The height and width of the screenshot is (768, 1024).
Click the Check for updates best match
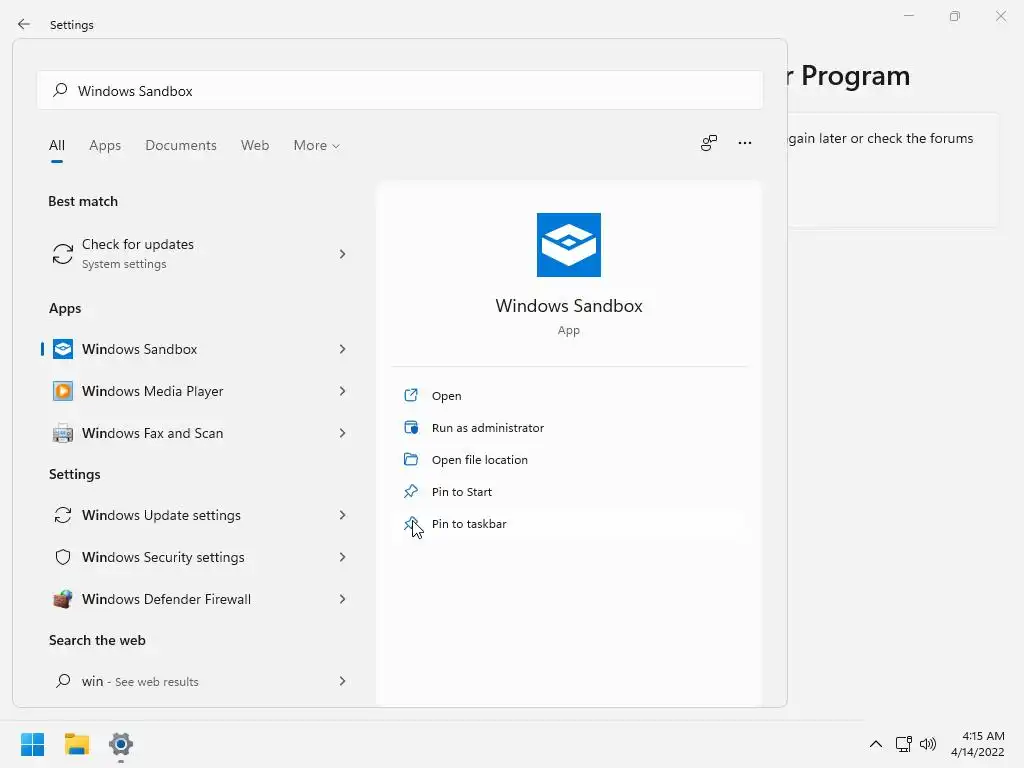tap(199, 254)
